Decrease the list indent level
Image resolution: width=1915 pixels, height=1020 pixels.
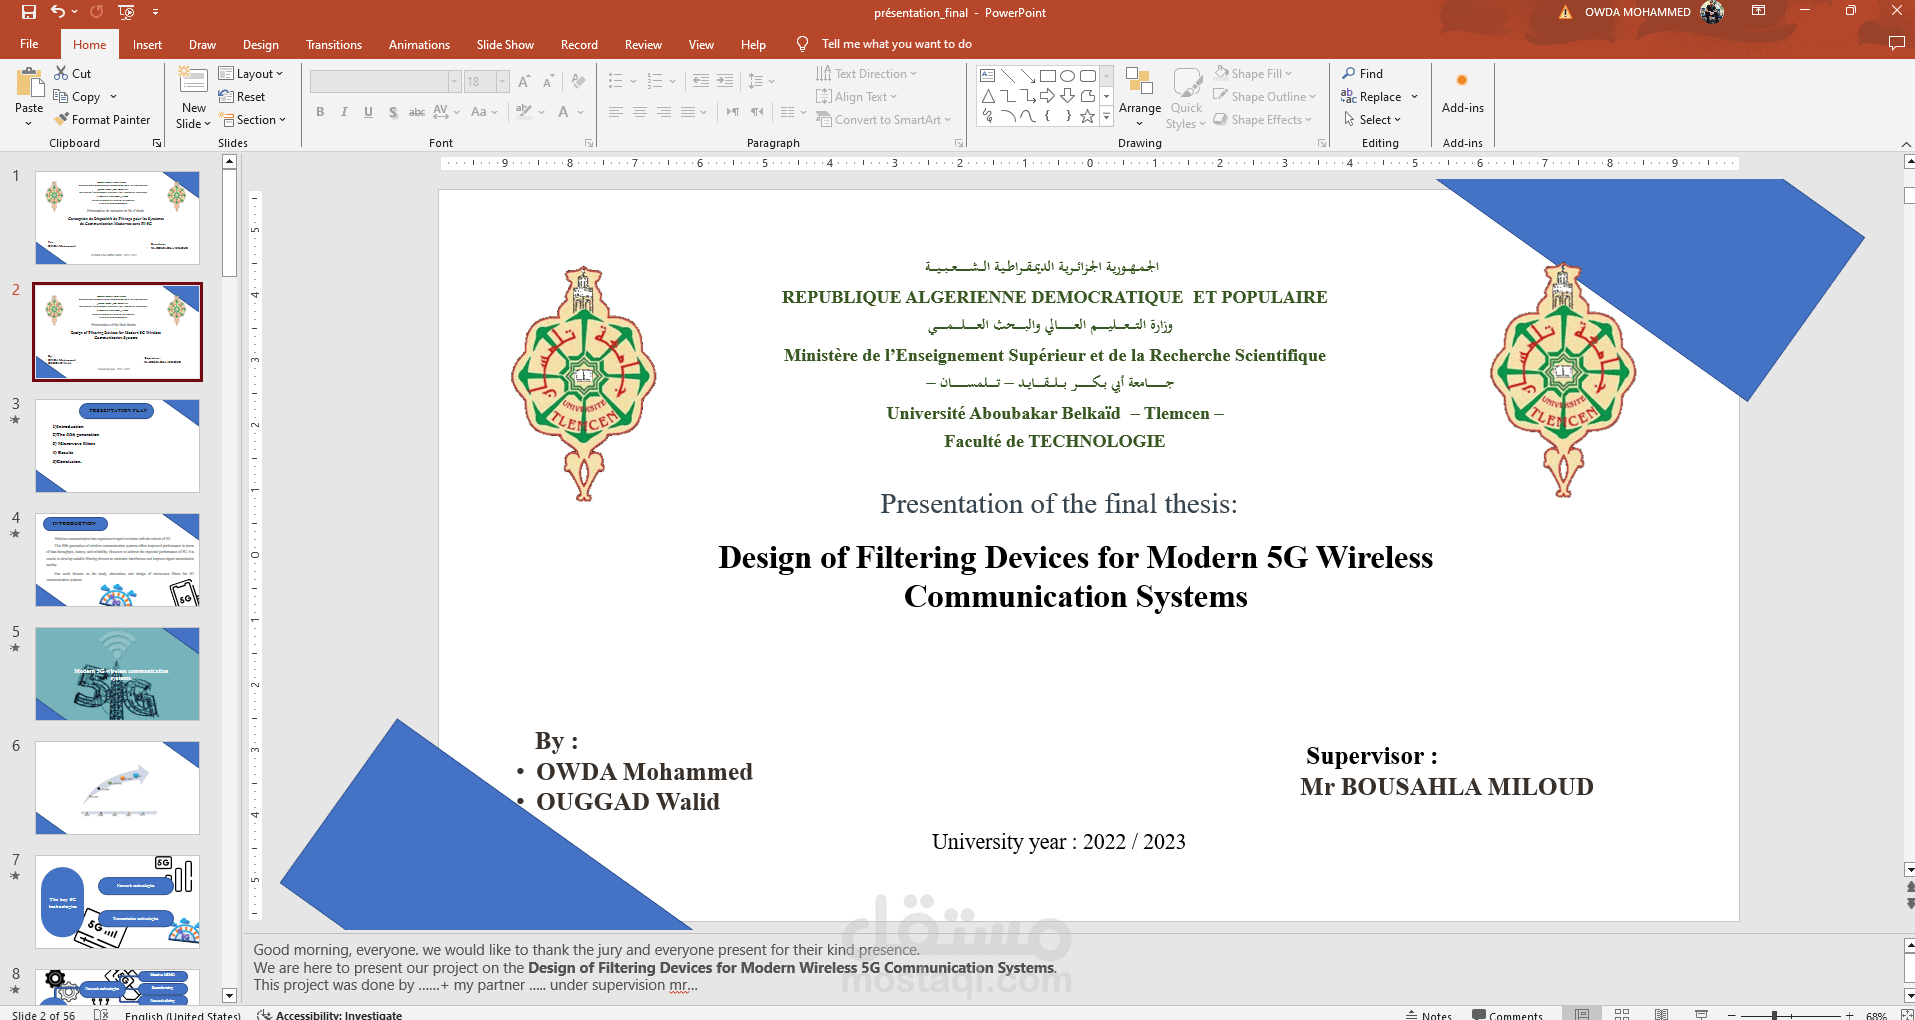pyautogui.click(x=700, y=81)
